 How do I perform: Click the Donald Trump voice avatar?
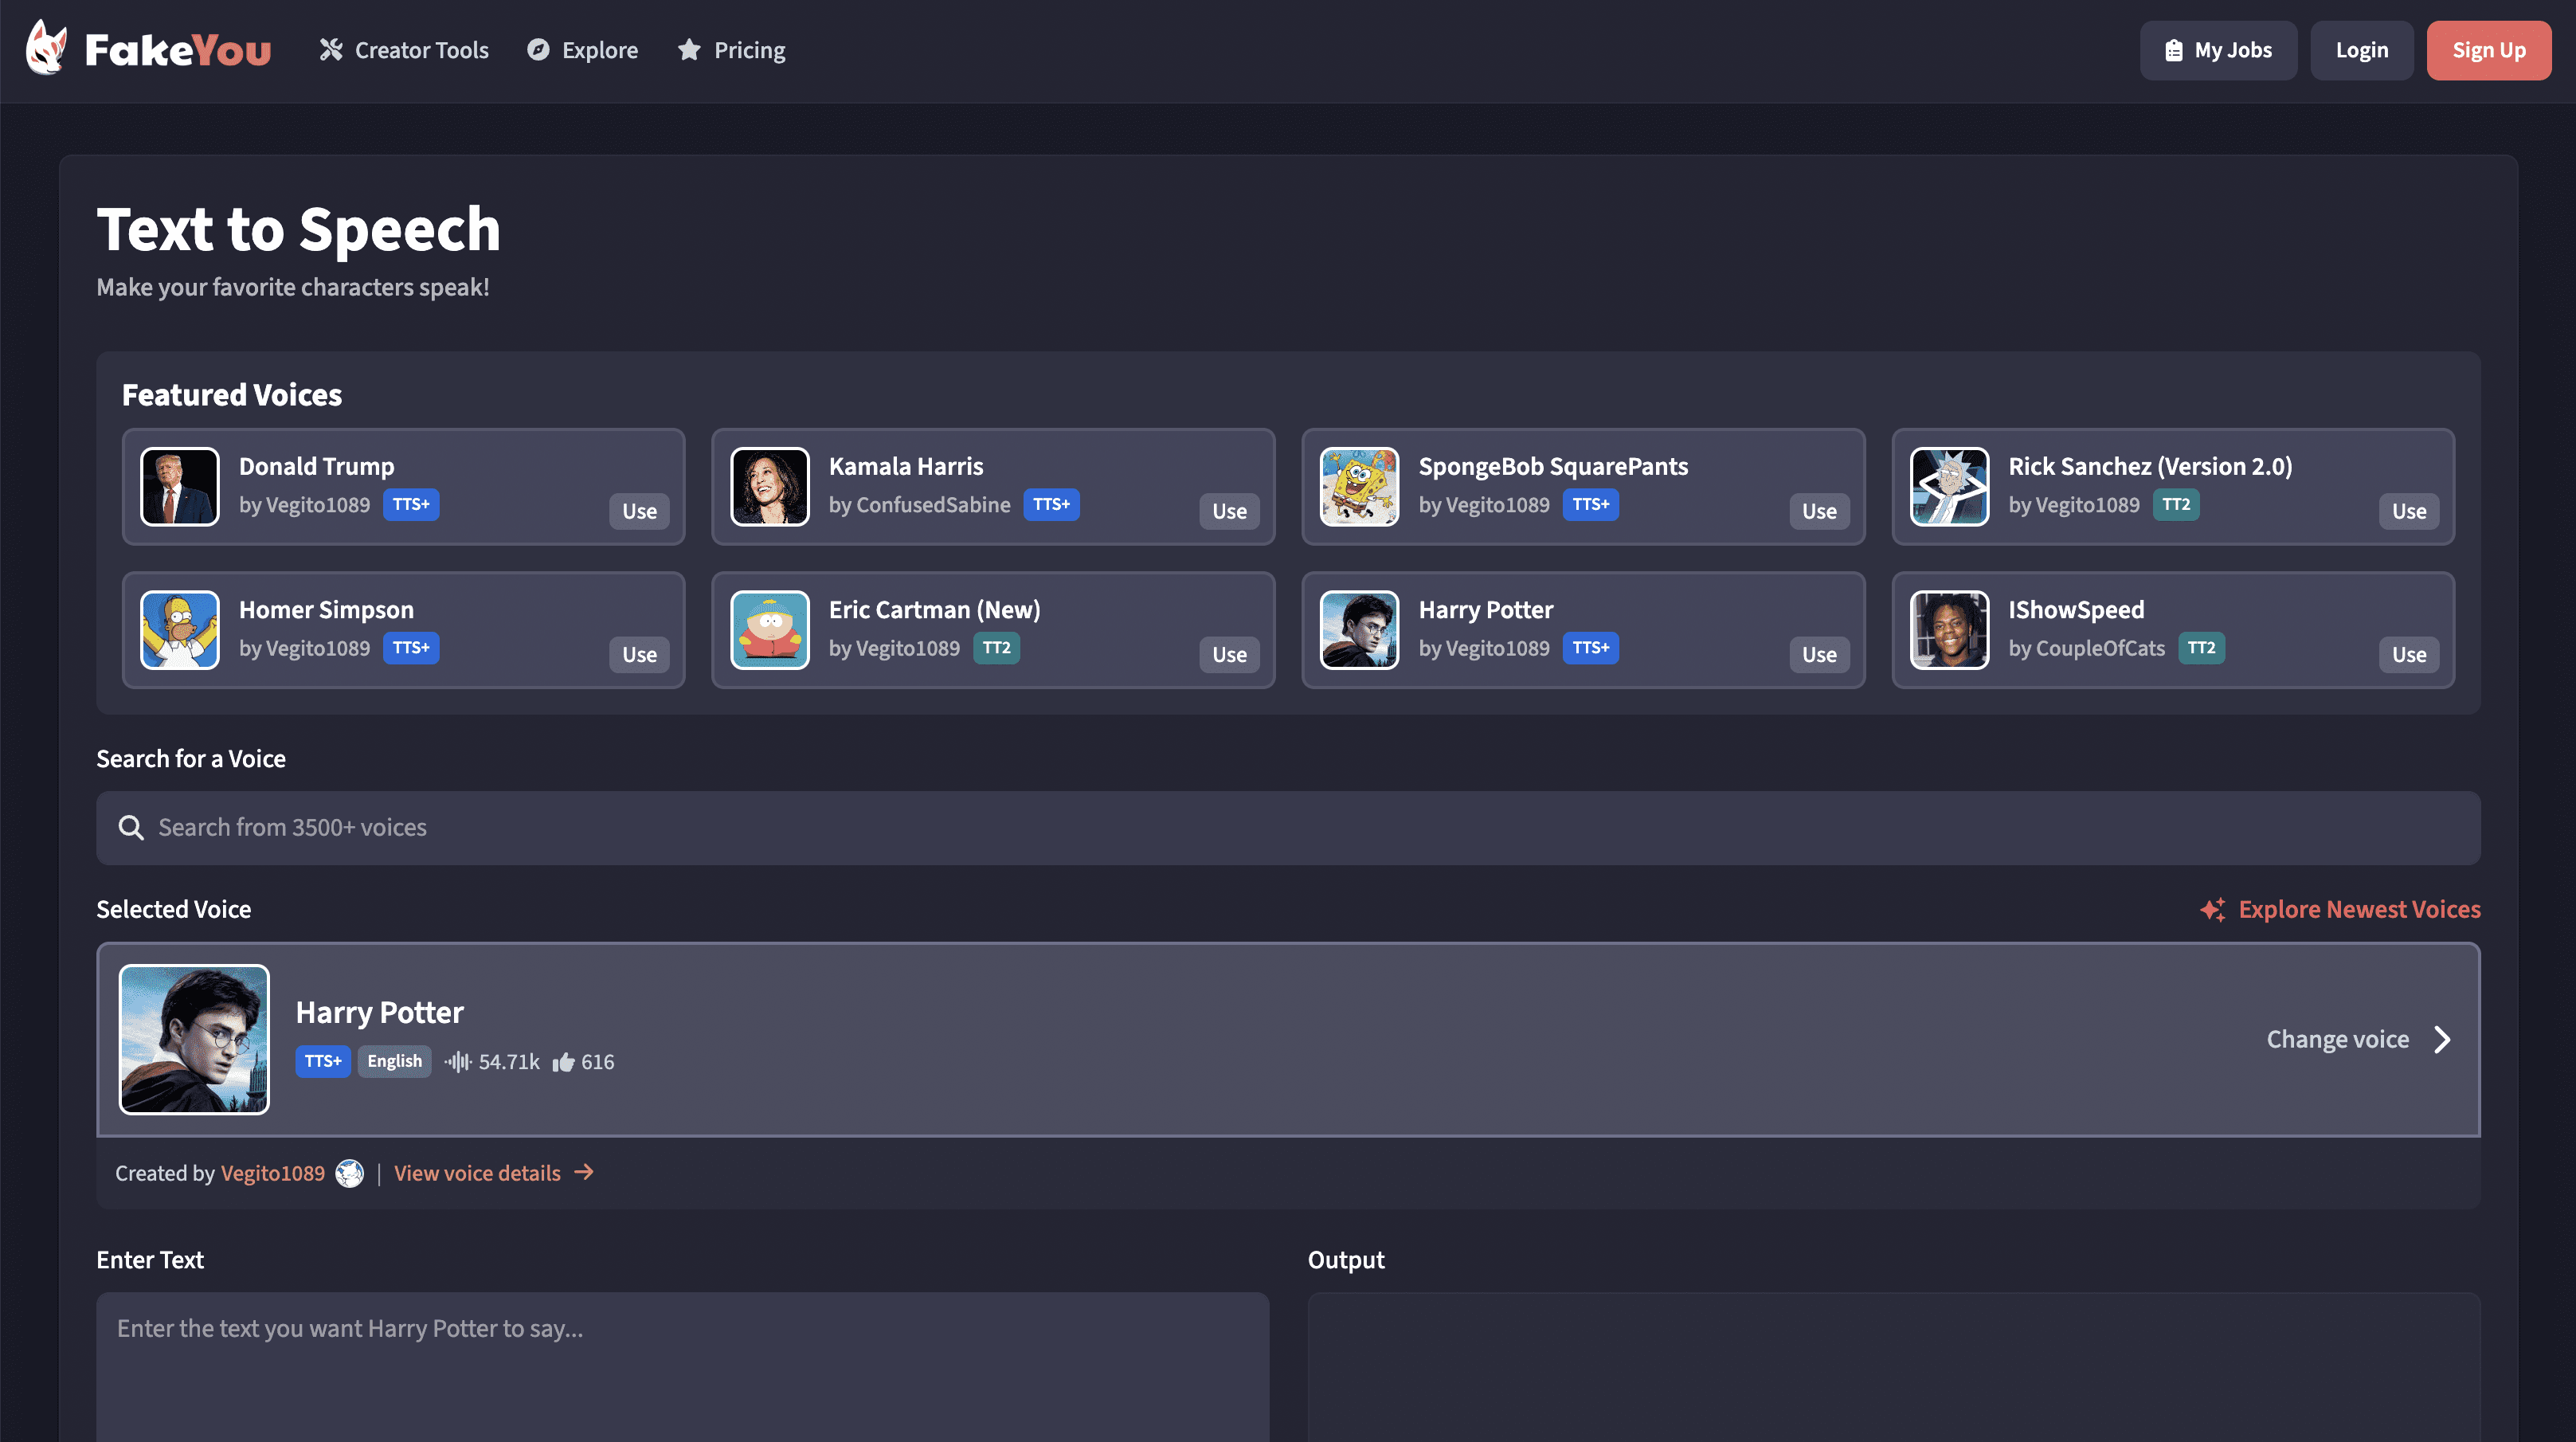180,487
